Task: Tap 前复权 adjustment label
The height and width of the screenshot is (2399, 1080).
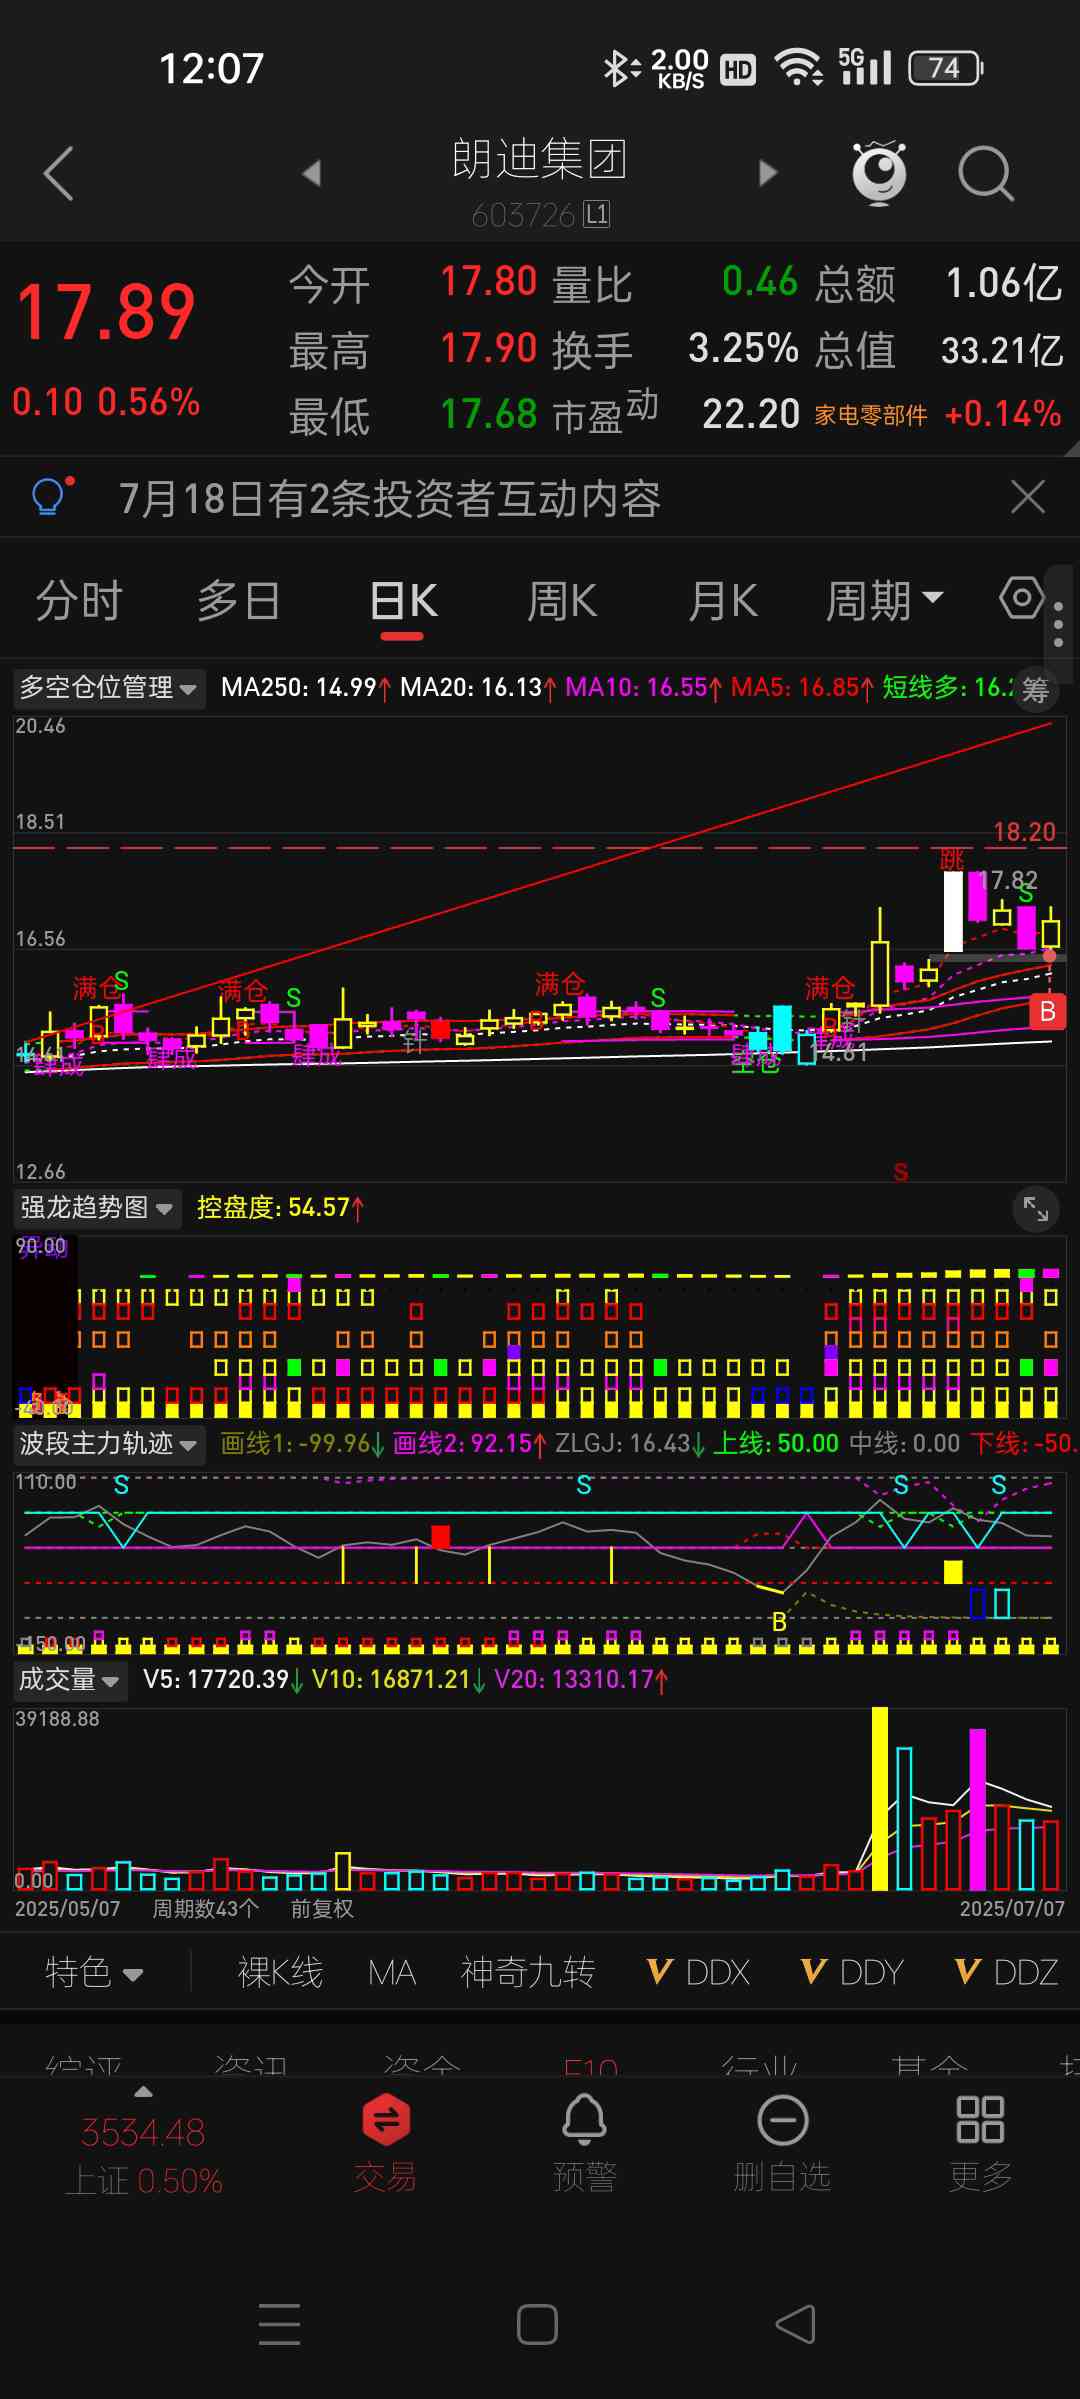Action: (x=322, y=1909)
